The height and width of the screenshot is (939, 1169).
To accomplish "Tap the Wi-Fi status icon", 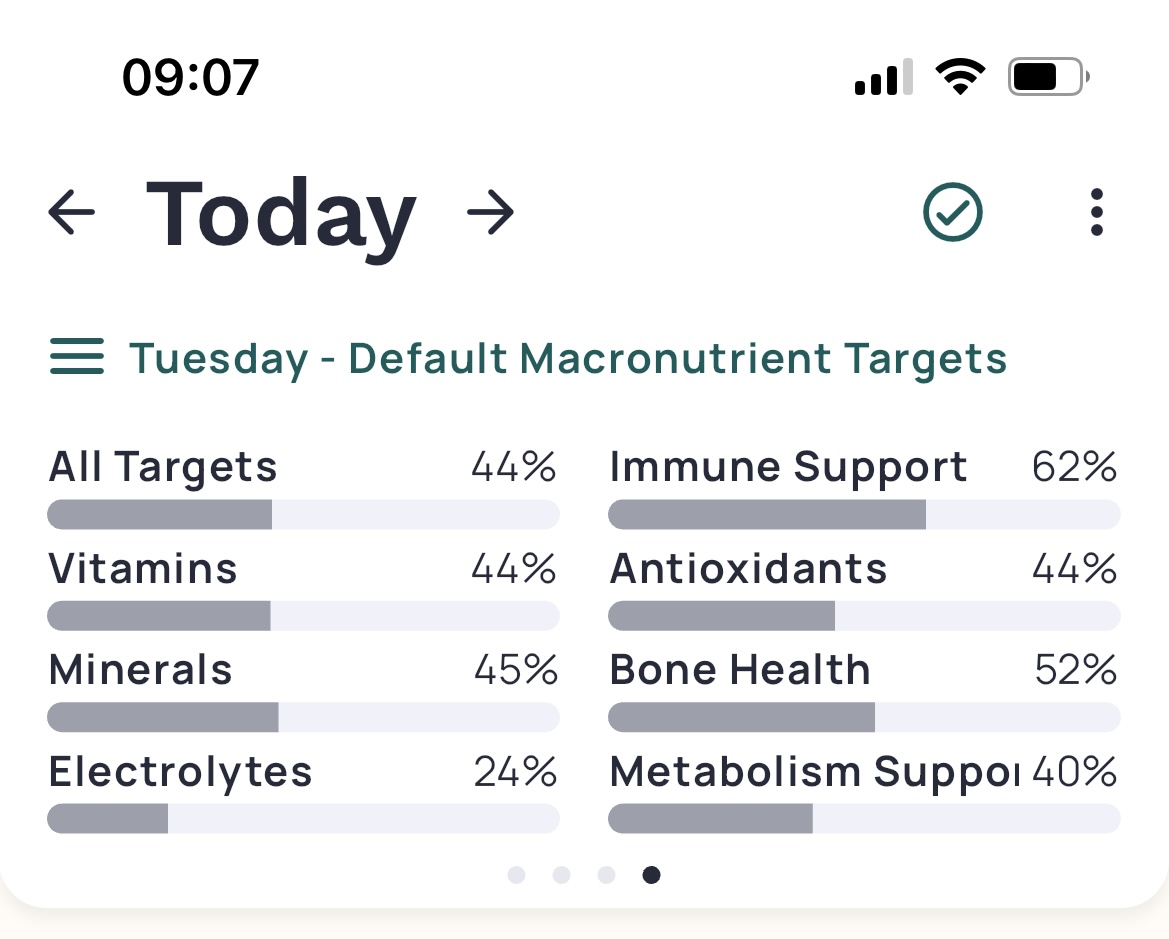I will (x=960, y=77).
